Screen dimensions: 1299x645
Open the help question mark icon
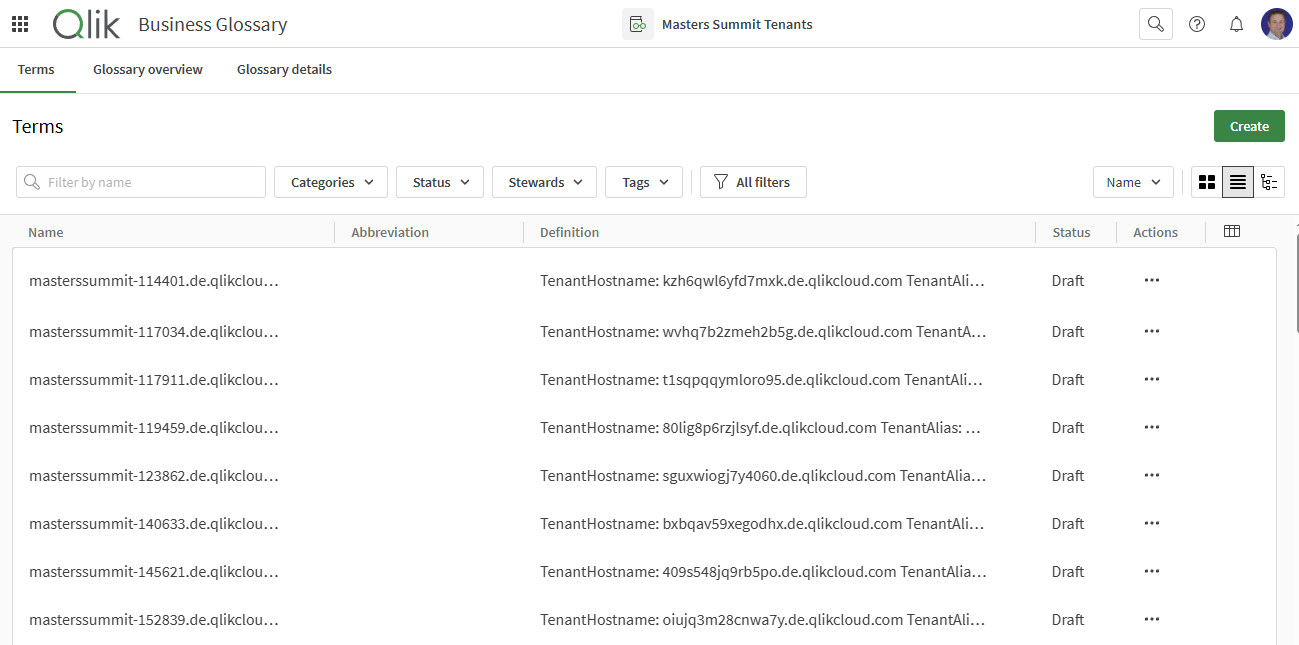[1196, 24]
